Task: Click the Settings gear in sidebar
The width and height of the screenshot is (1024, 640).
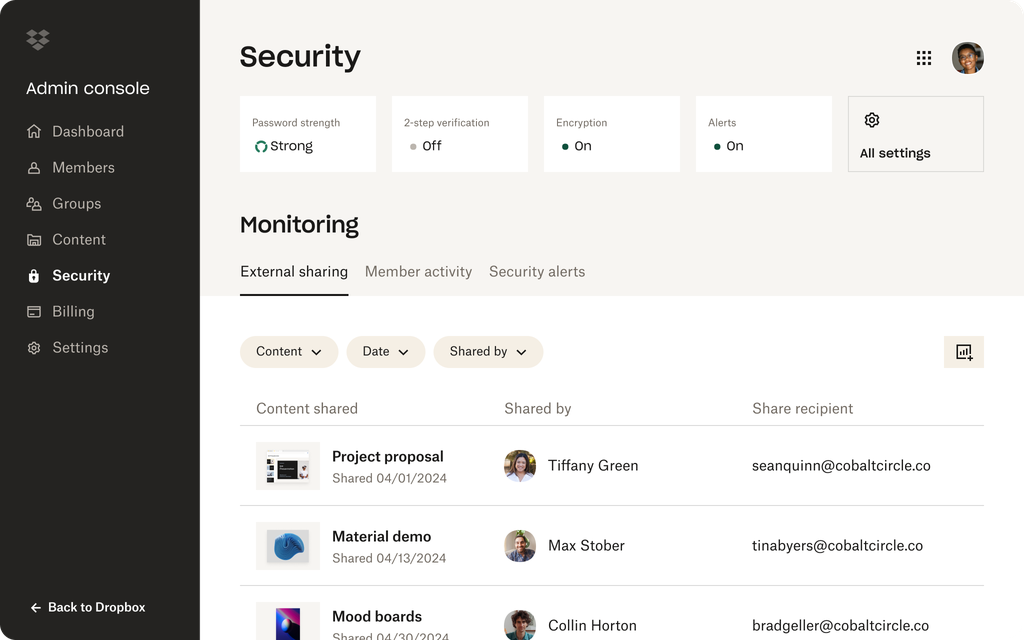Action: (x=34, y=348)
